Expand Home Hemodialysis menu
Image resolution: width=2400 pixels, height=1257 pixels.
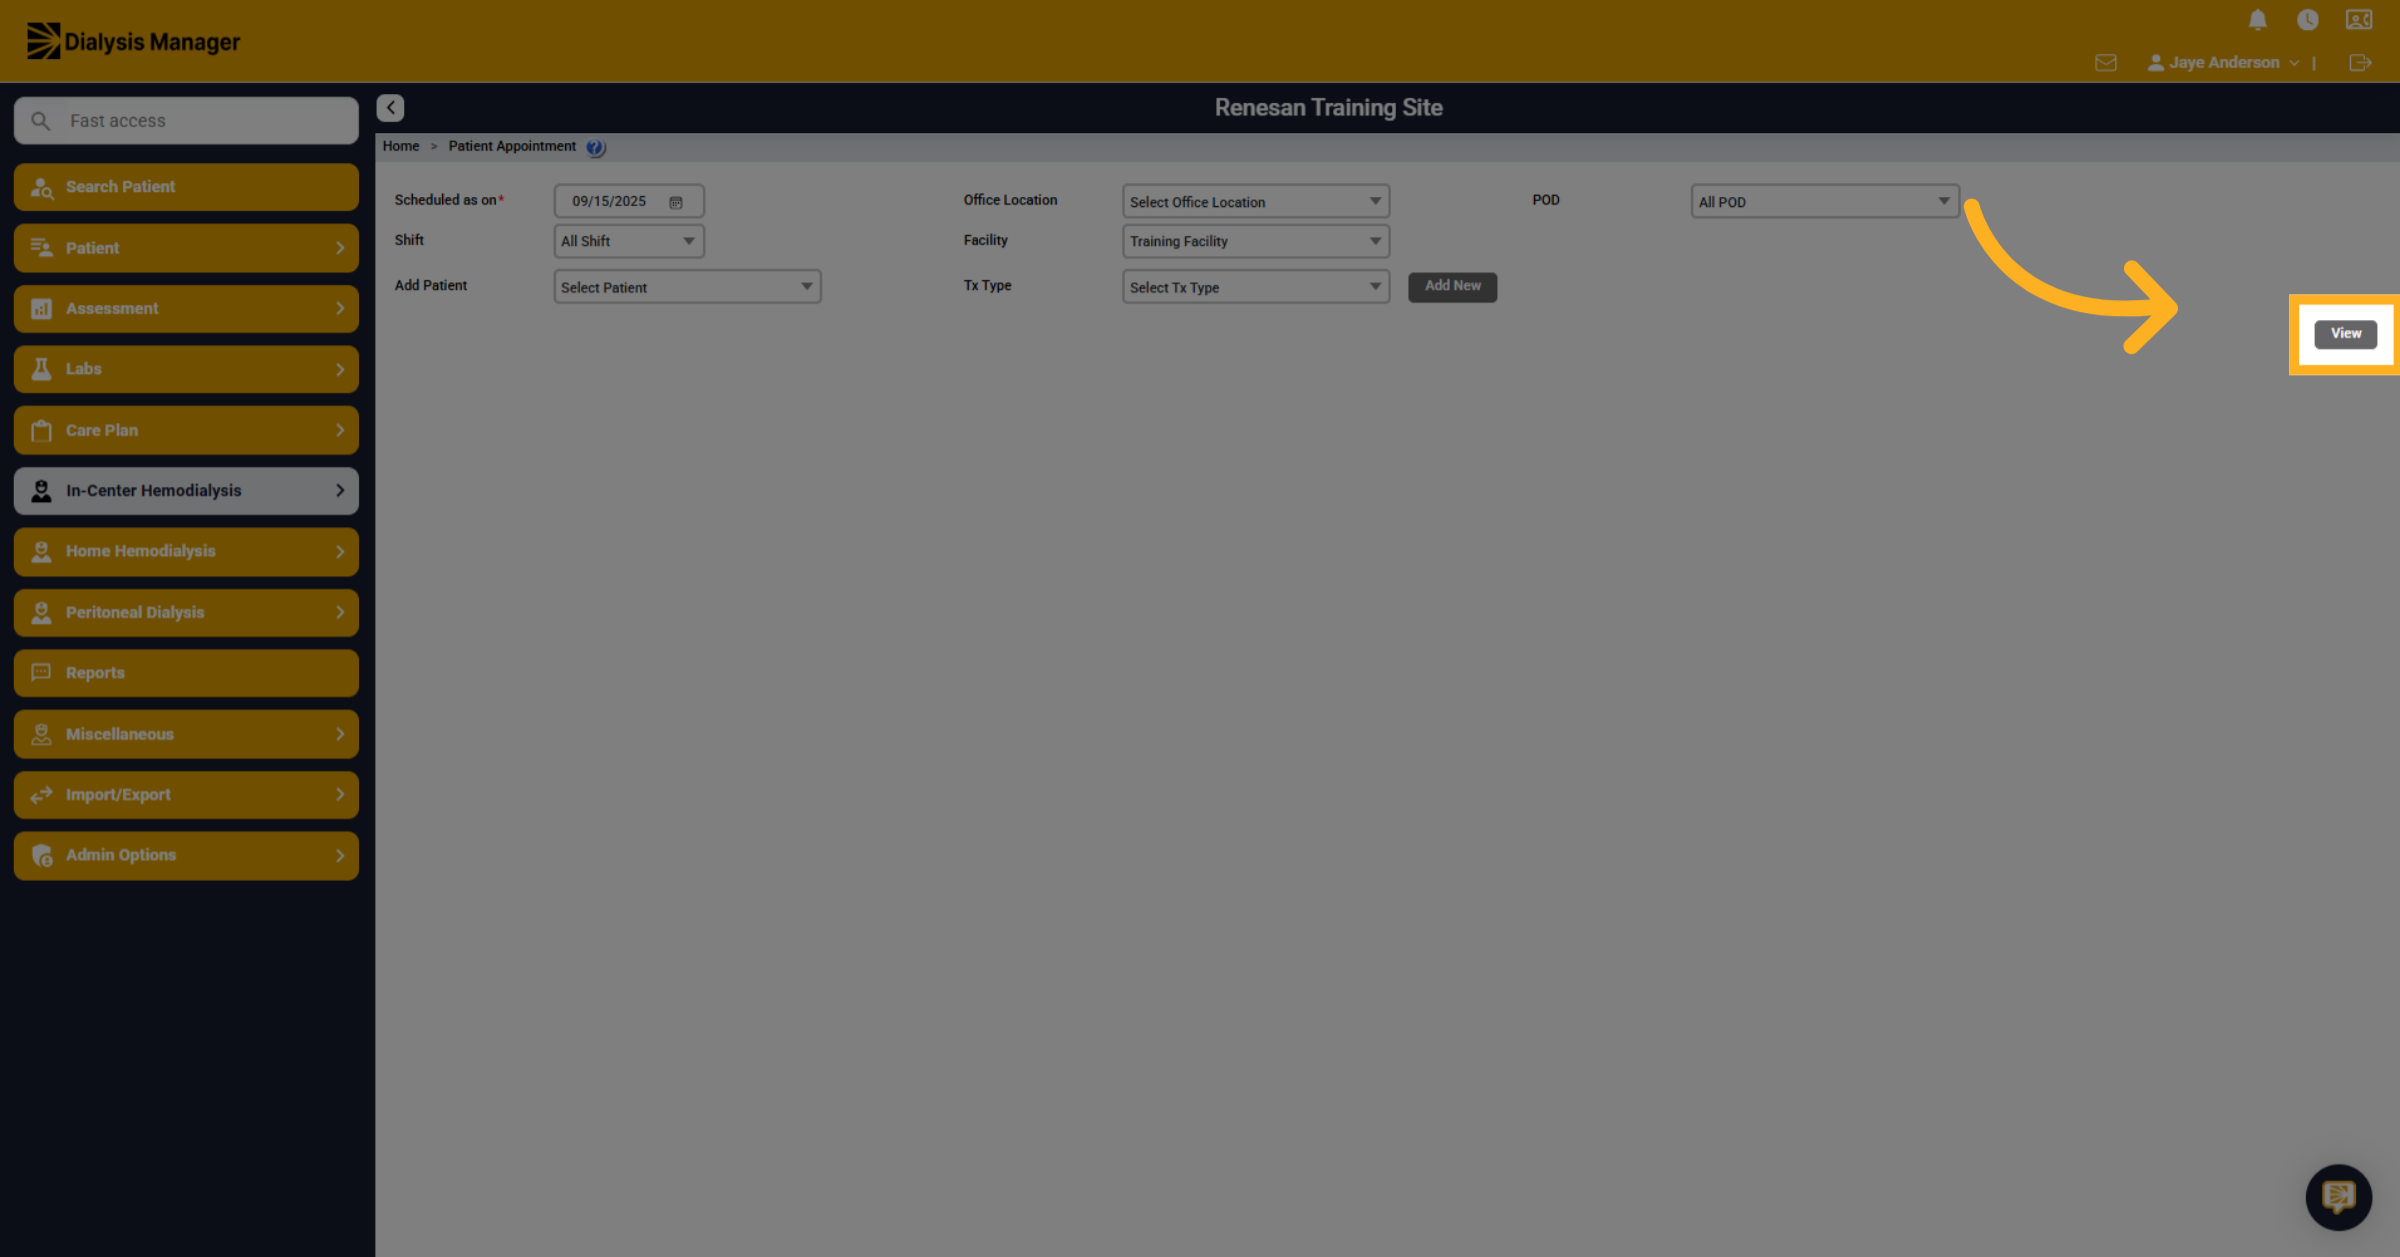(186, 551)
